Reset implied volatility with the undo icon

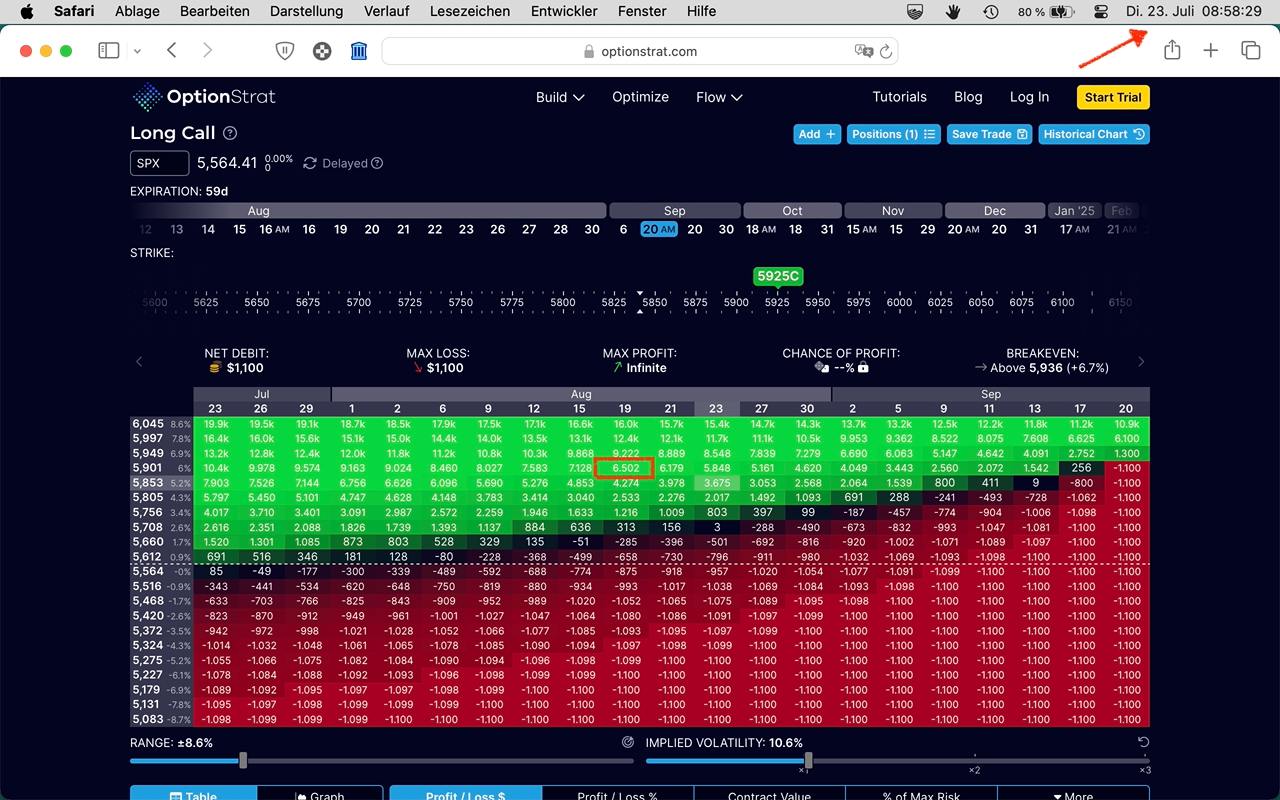(x=1143, y=742)
